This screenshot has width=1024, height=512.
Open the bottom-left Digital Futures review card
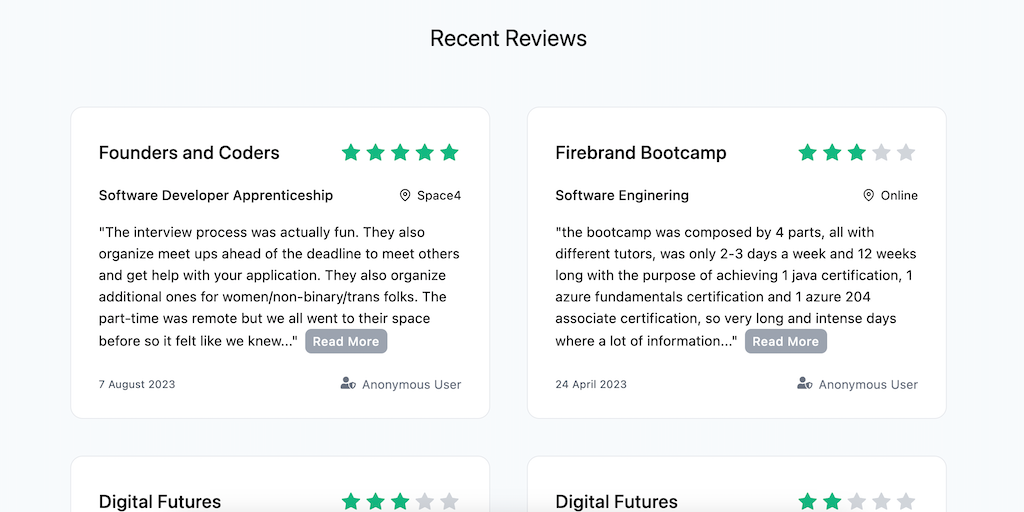pyautogui.click(x=160, y=501)
